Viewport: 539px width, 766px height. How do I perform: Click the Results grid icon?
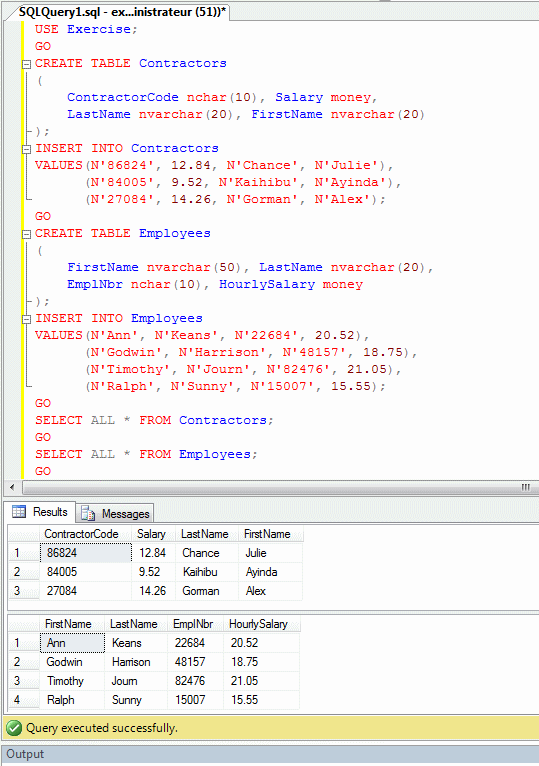pyautogui.click(x=19, y=511)
